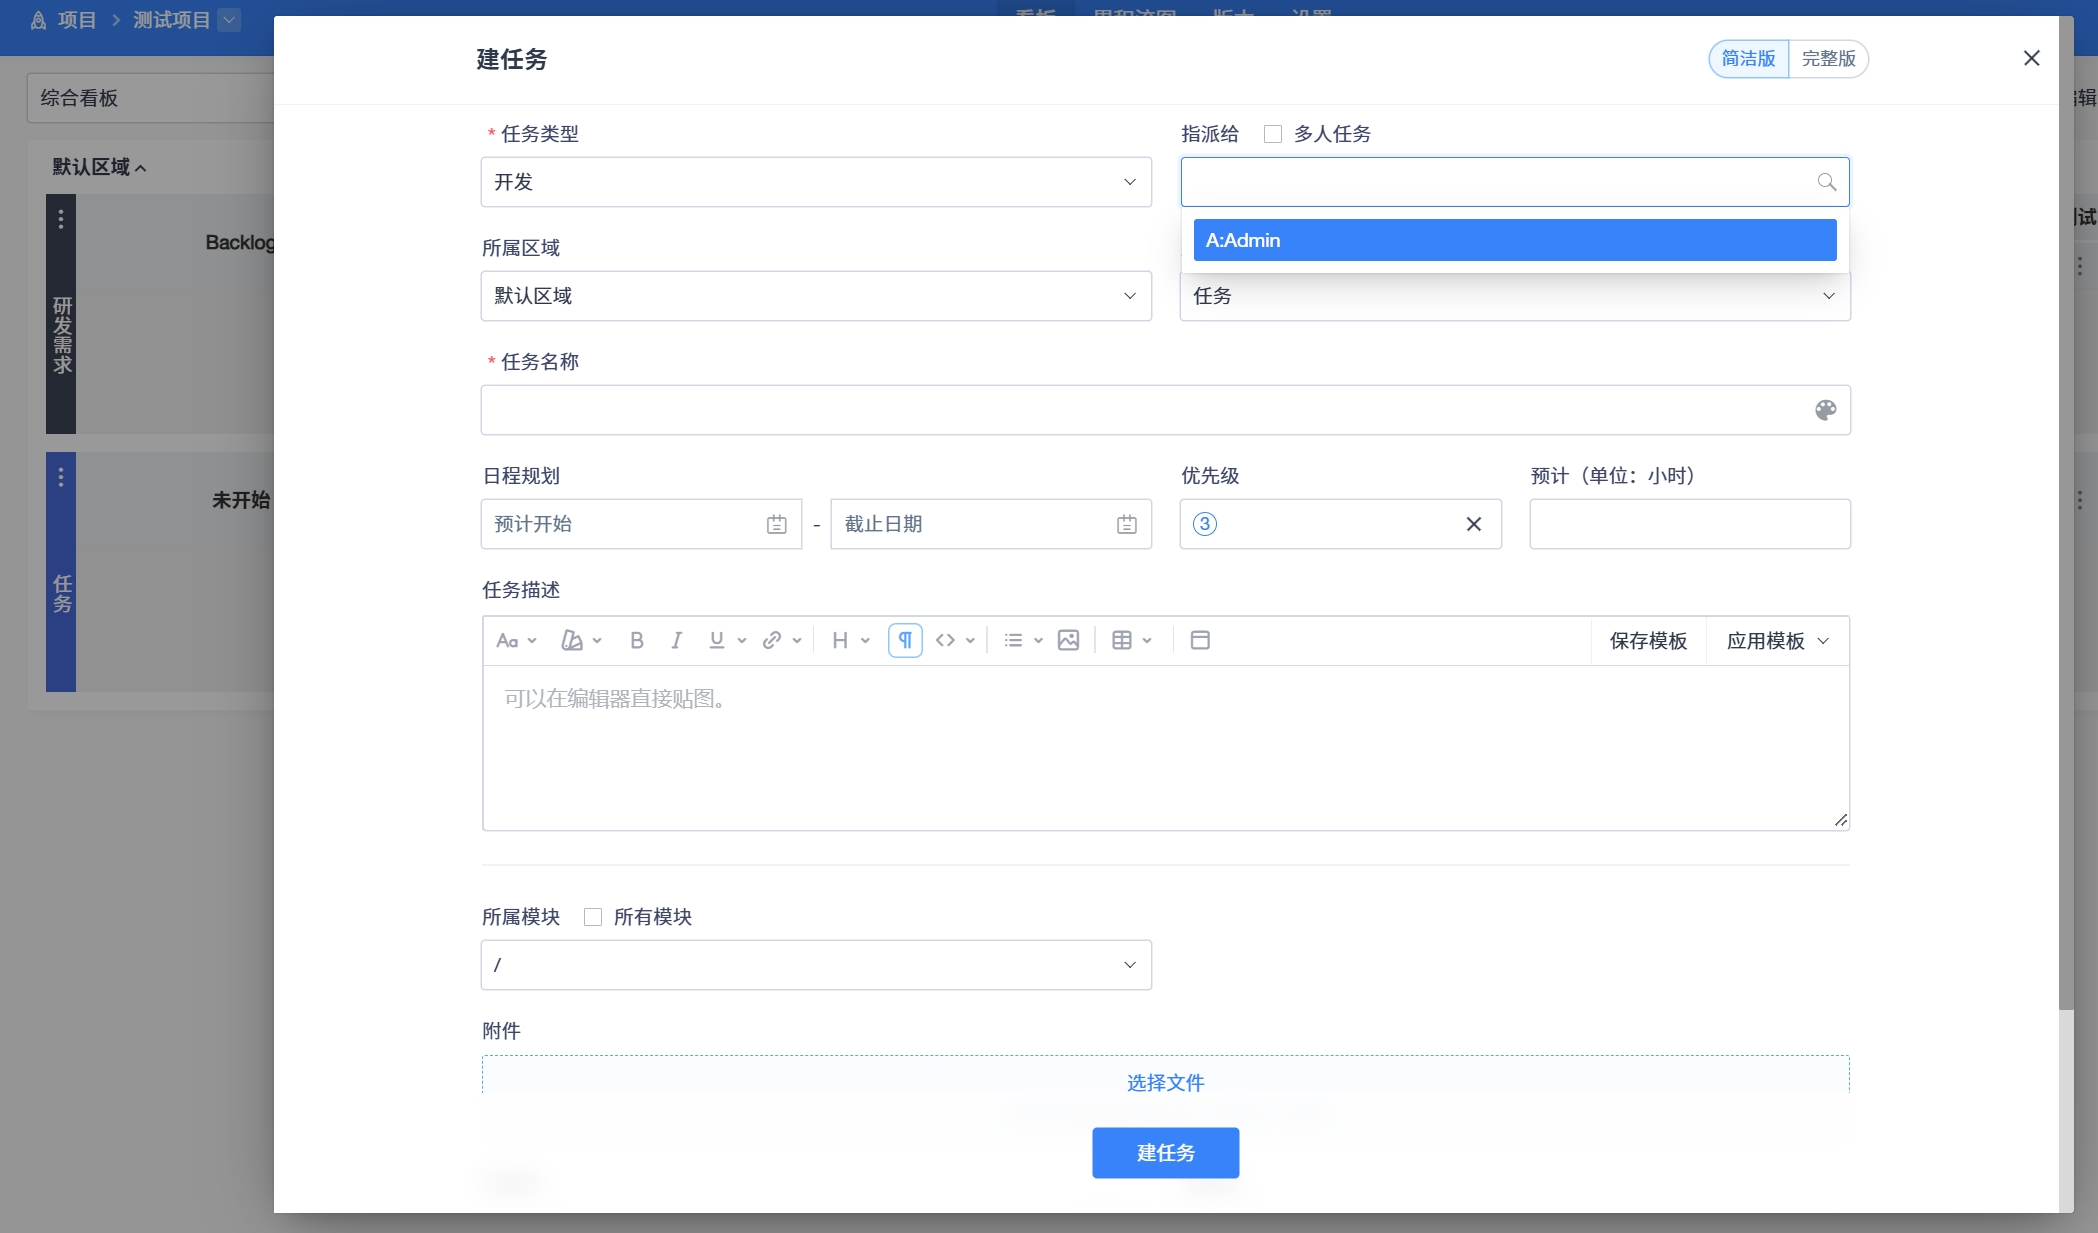Click the code block icon
The image size is (2098, 1233).
click(x=945, y=640)
